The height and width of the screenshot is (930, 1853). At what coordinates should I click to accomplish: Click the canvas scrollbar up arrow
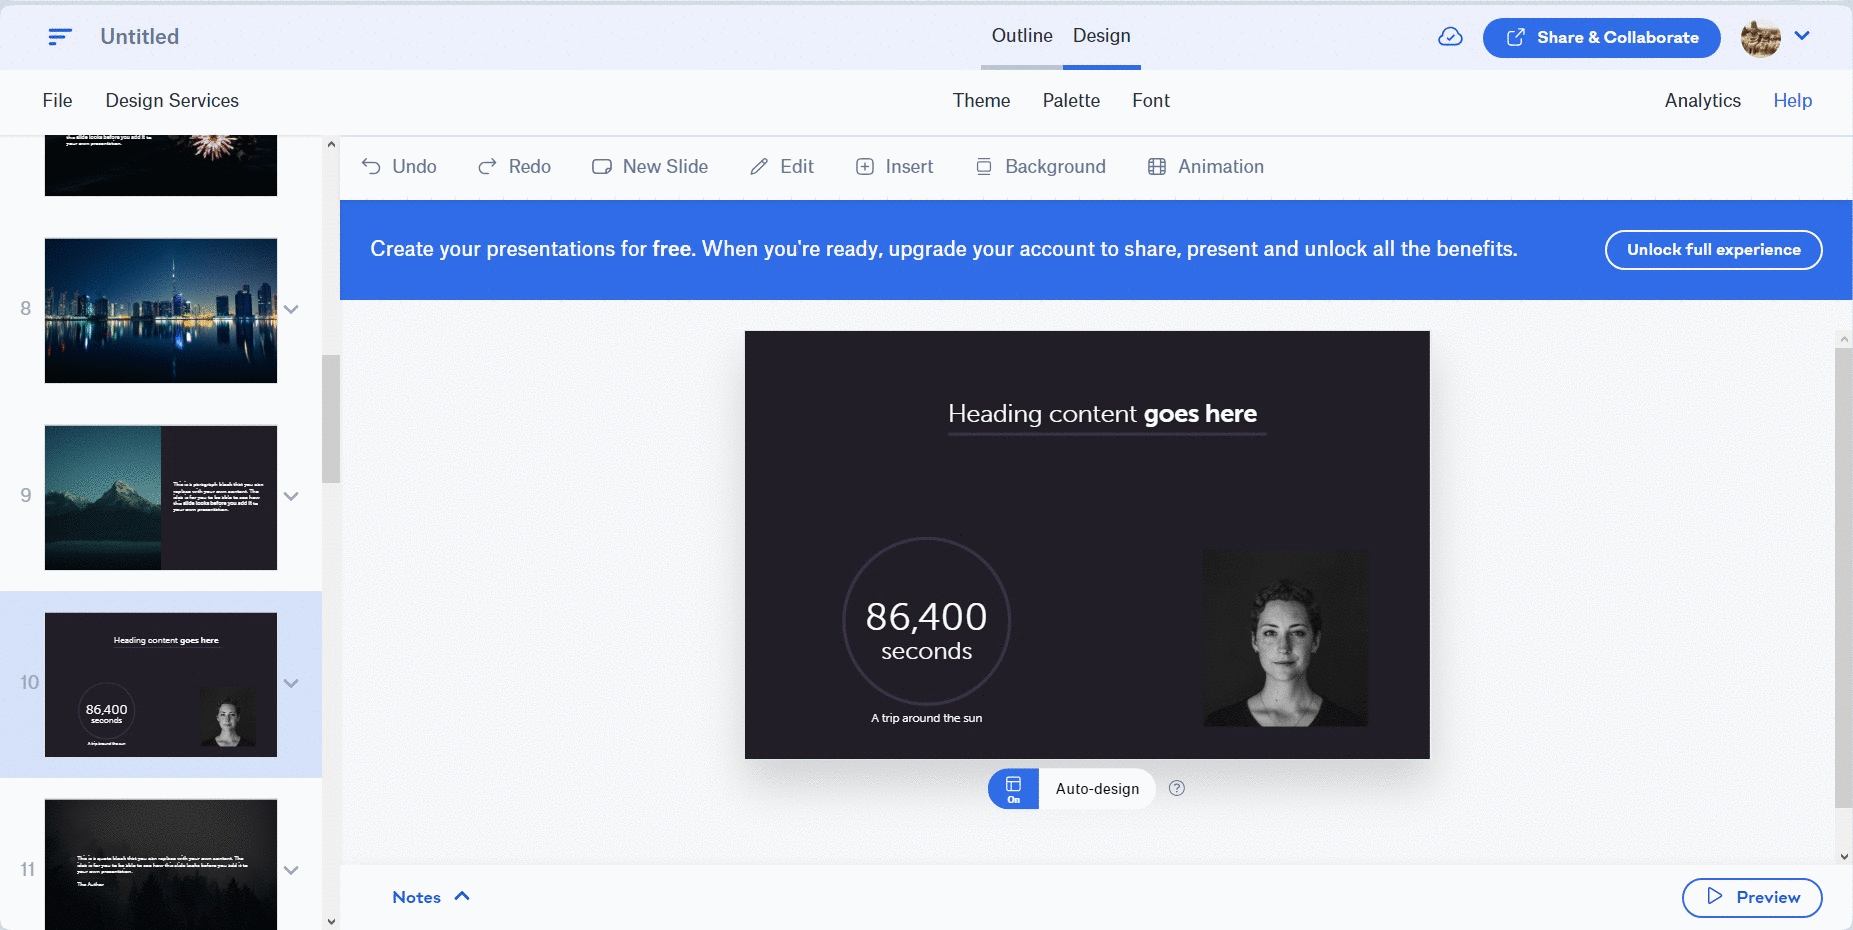click(x=1844, y=340)
